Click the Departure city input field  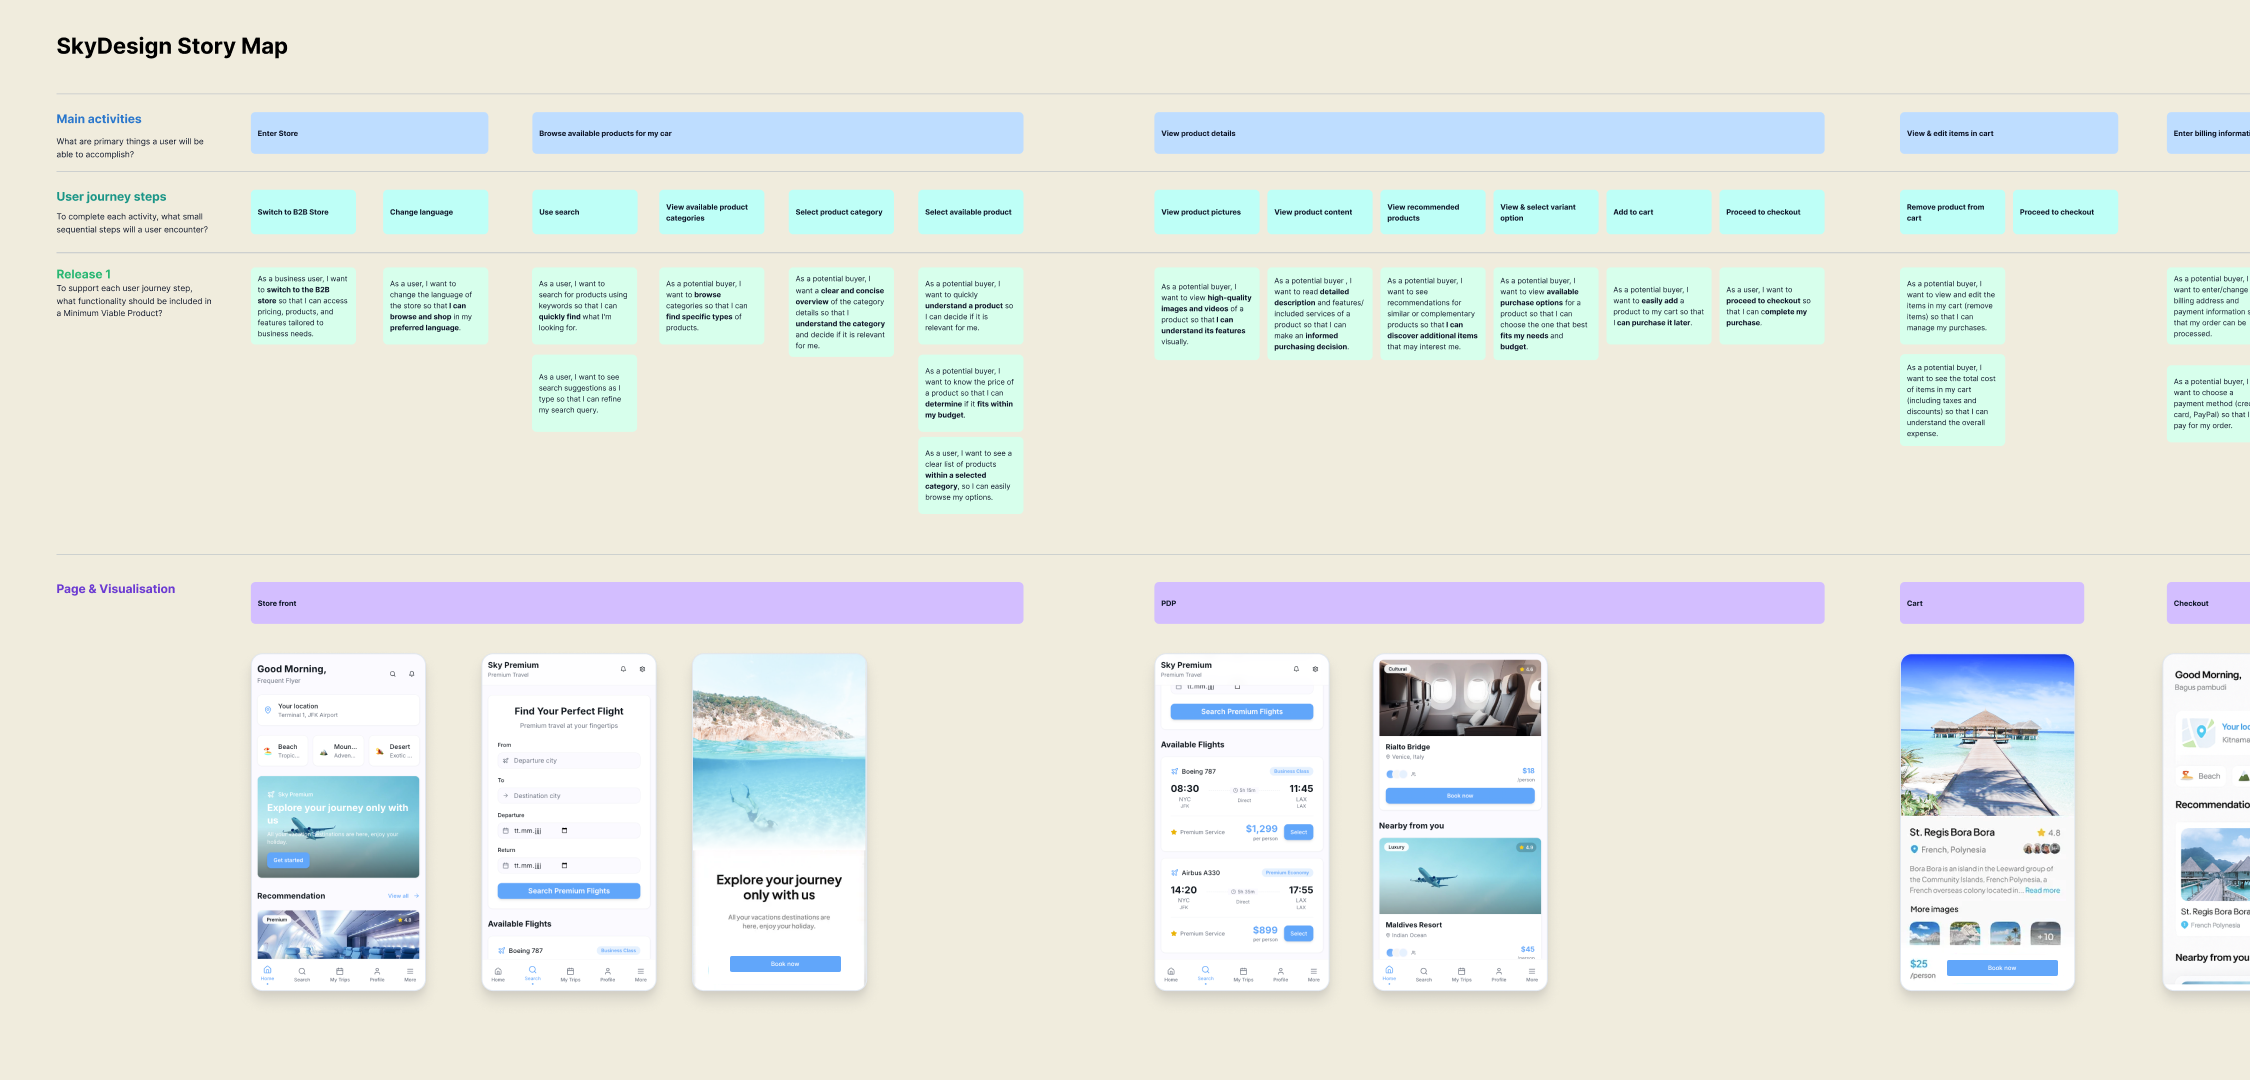click(x=569, y=761)
